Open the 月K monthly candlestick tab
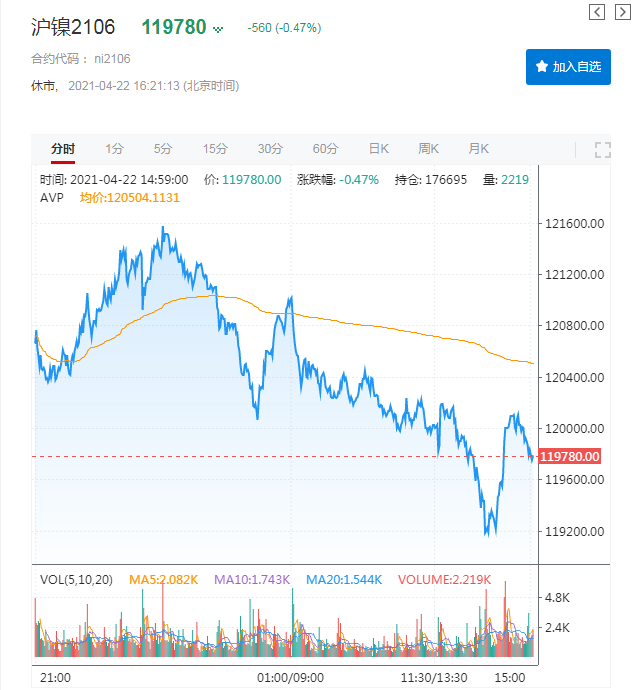 point(479,149)
